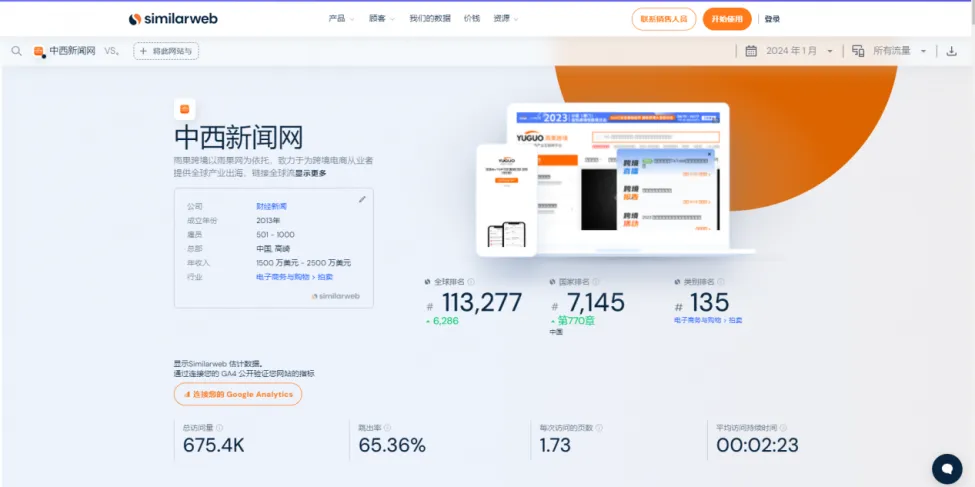Click the employees value 501 - 1000
Viewport: 975px width, 487px height.
[275, 234]
